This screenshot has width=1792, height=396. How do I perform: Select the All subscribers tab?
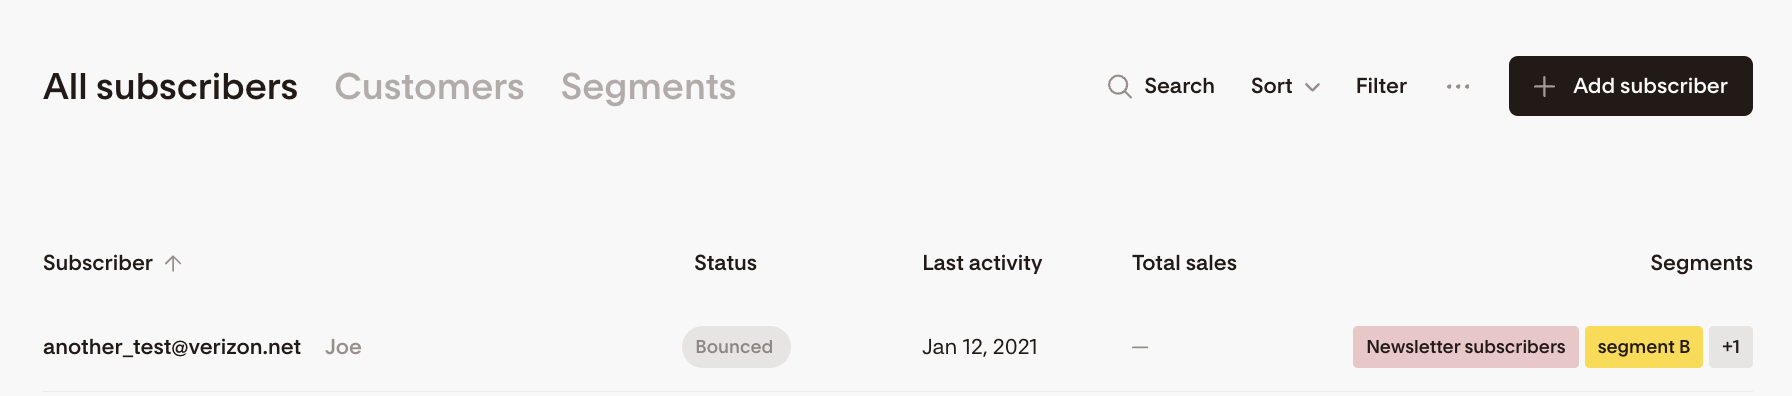[170, 87]
